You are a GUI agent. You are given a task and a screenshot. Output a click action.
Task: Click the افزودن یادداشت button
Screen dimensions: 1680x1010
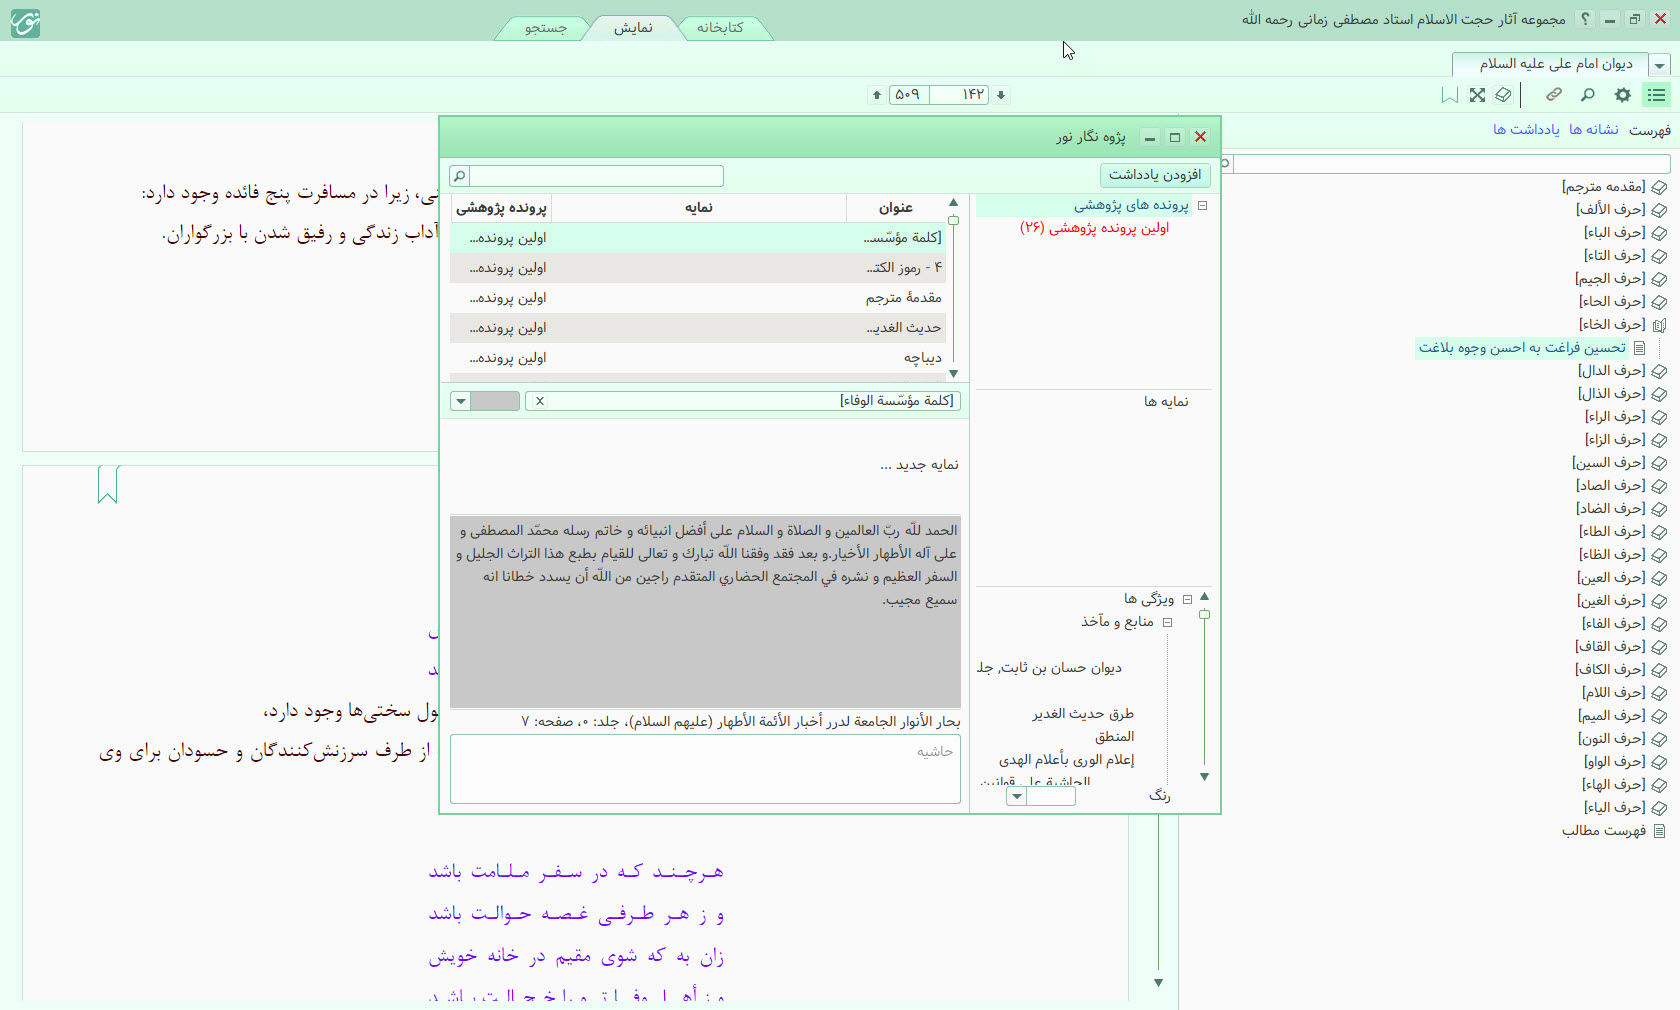point(1155,175)
